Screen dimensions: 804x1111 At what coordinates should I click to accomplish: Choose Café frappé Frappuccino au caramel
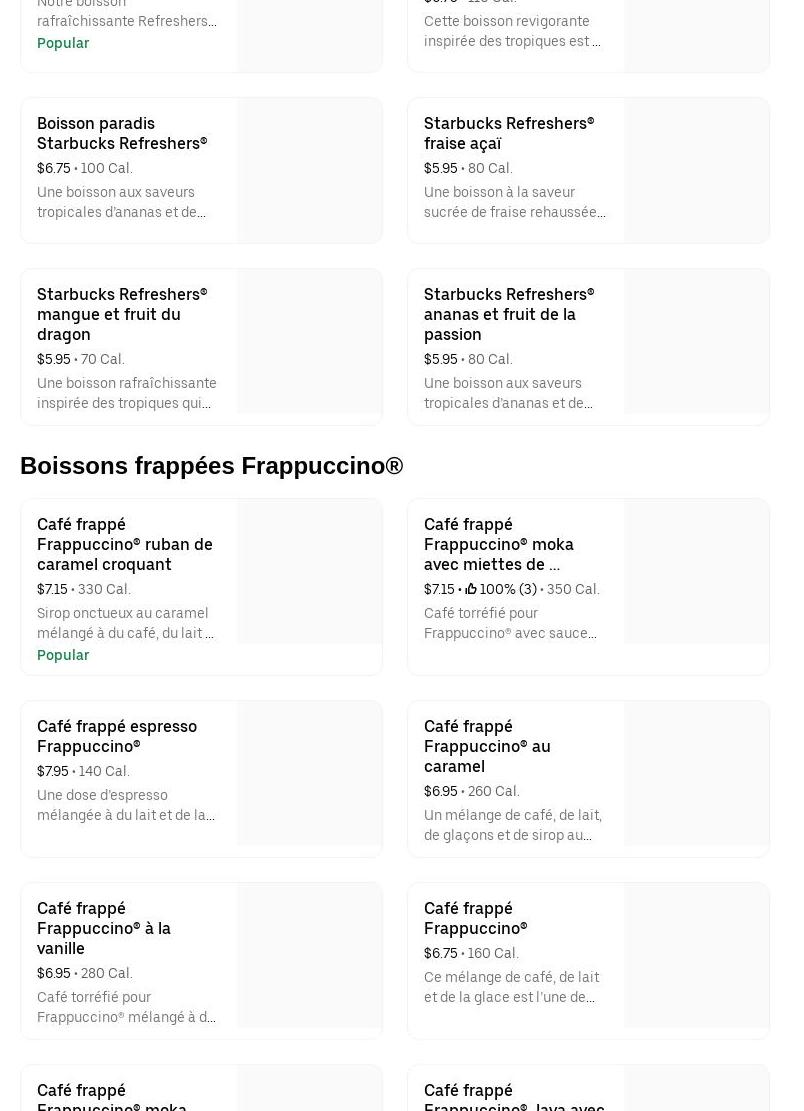[487, 746]
